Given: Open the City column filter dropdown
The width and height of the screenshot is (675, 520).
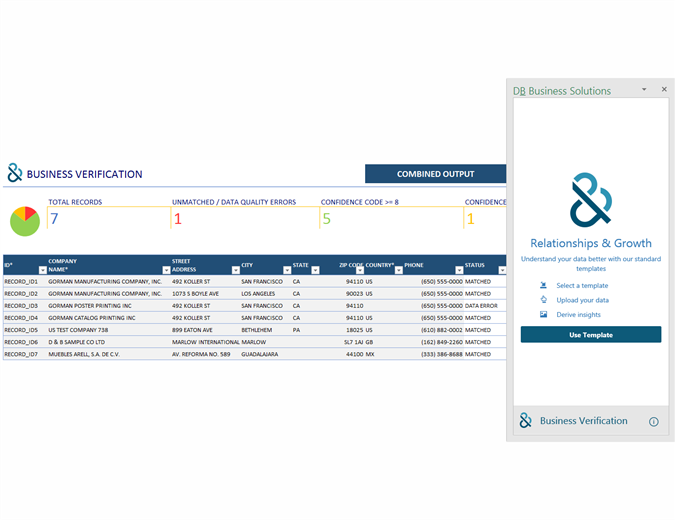Looking at the screenshot, I should pos(287,270).
